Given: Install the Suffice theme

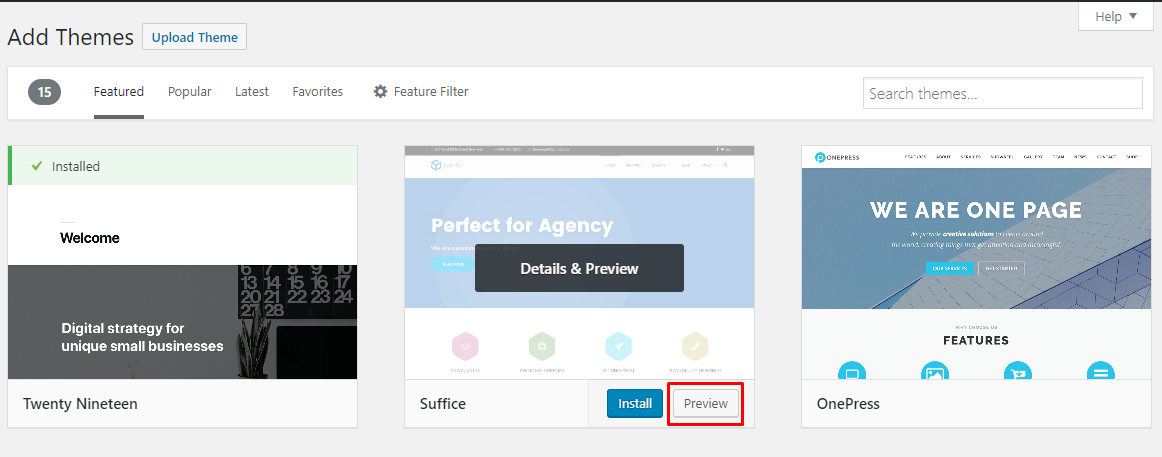Looking at the screenshot, I should coord(635,404).
